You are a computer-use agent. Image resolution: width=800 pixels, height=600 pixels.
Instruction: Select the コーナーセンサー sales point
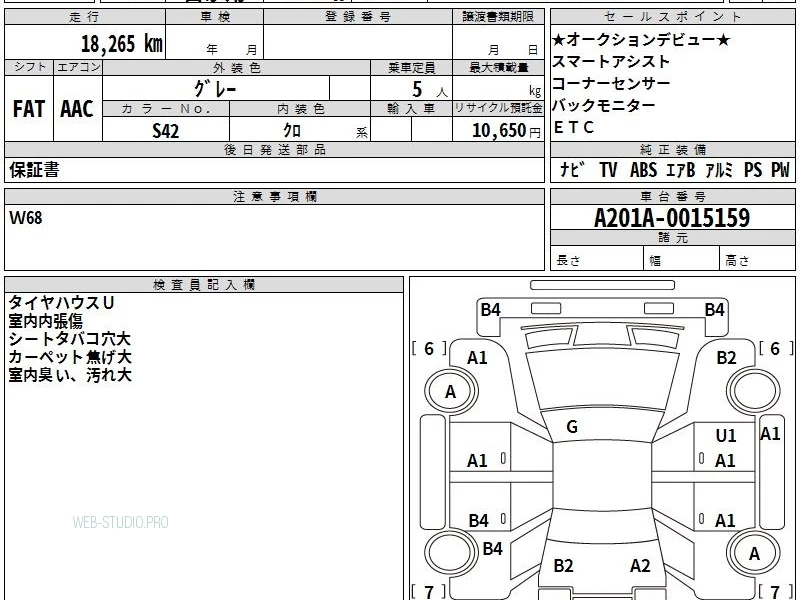611,83
